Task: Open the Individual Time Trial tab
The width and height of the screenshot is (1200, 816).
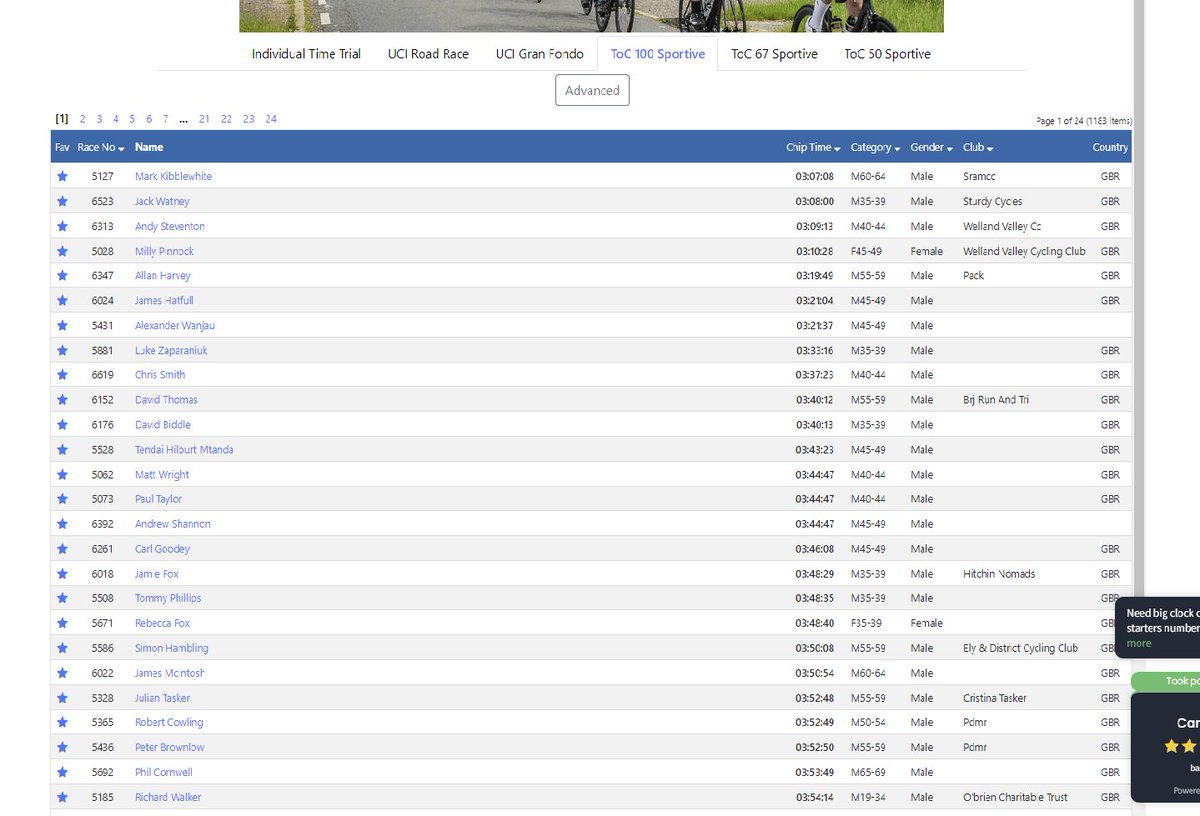Action: click(306, 54)
